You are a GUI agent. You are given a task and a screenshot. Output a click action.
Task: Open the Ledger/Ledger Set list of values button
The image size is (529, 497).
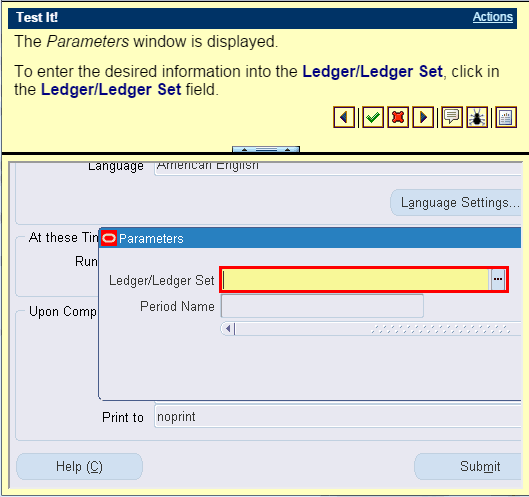[x=498, y=279]
